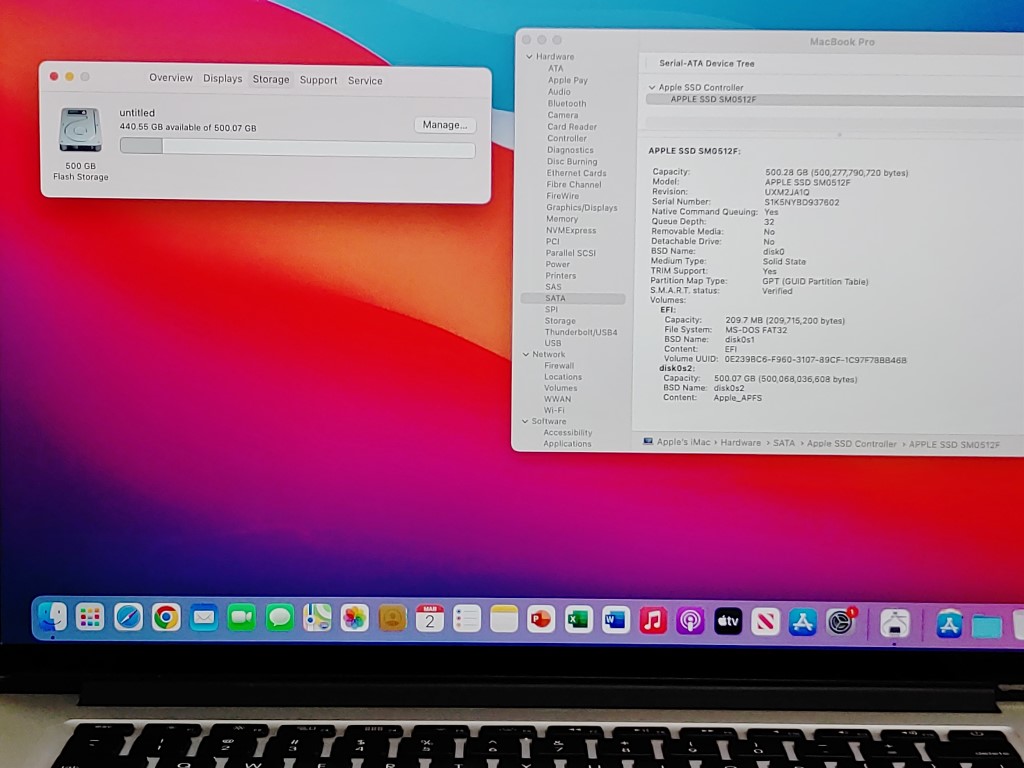This screenshot has height=768, width=1024.
Task: Select the Storage tab in About This Mac
Action: tap(271, 79)
